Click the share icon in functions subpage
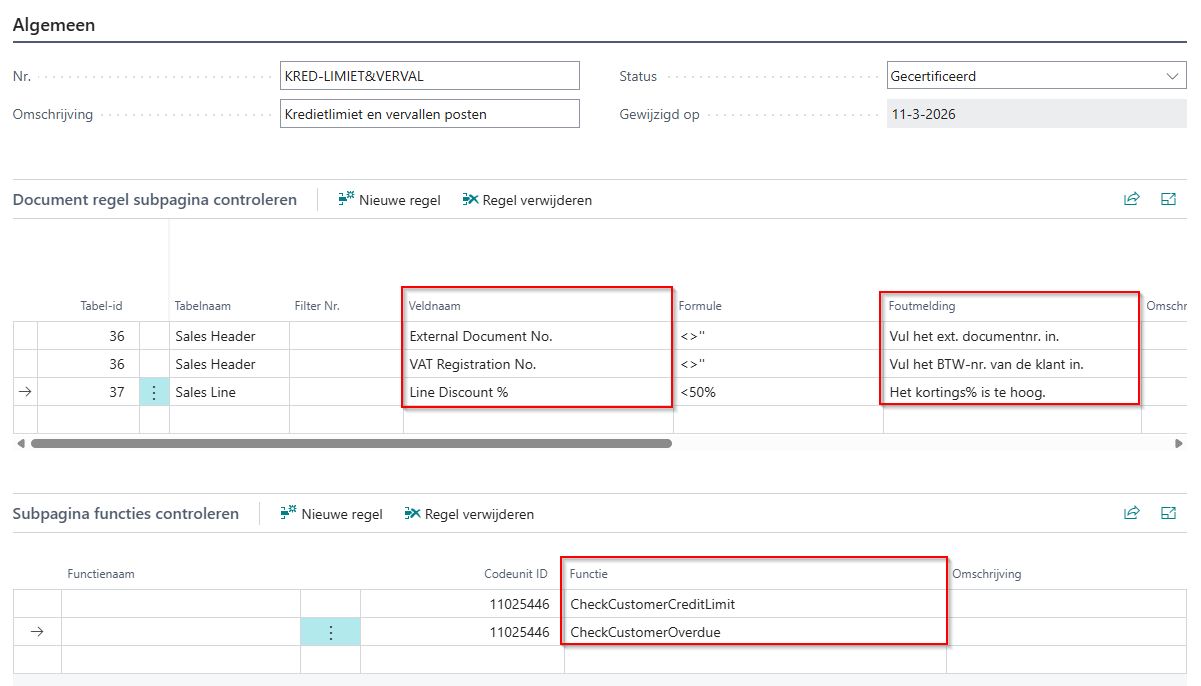This screenshot has height=686, width=1201. pyautogui.click(x=1131, y=513)
